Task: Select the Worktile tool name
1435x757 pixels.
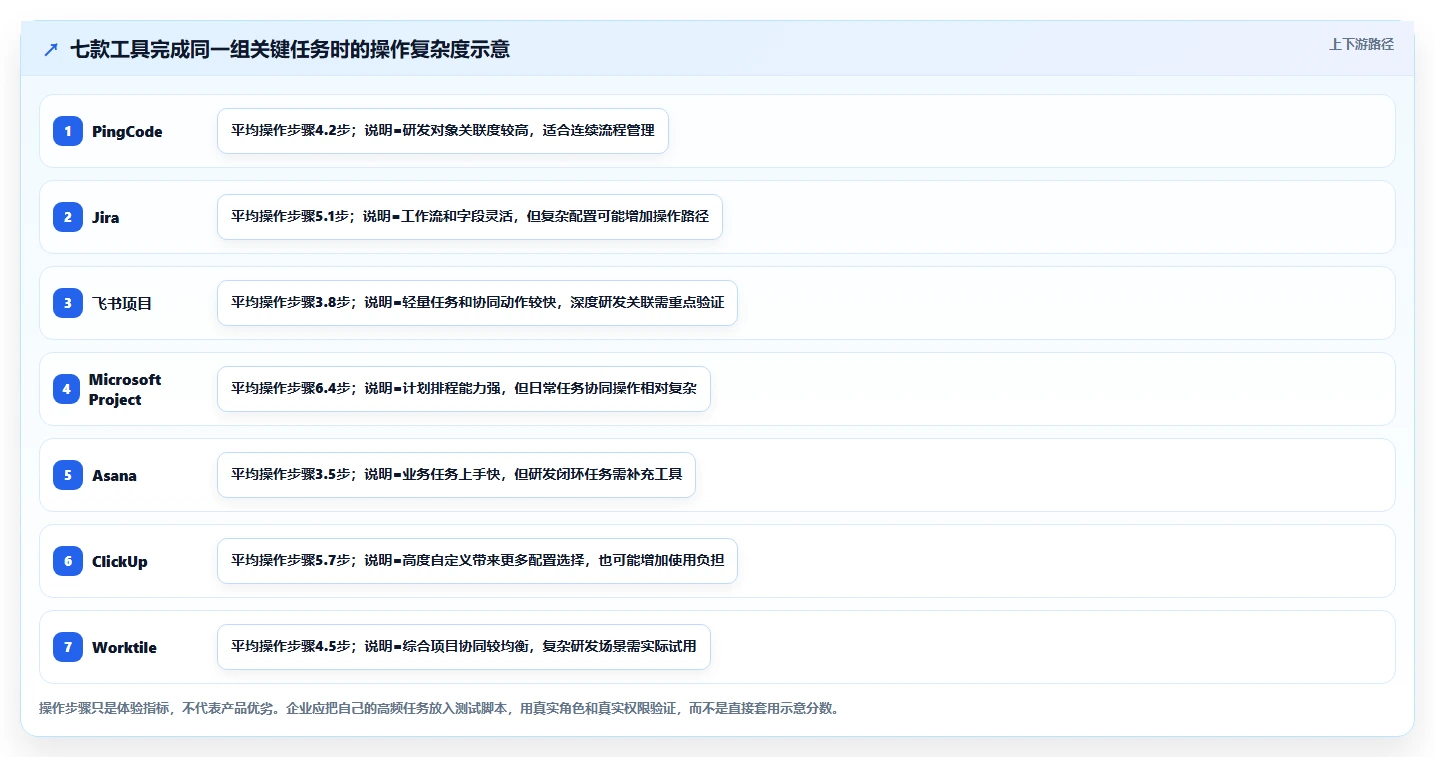Action: 124,648
